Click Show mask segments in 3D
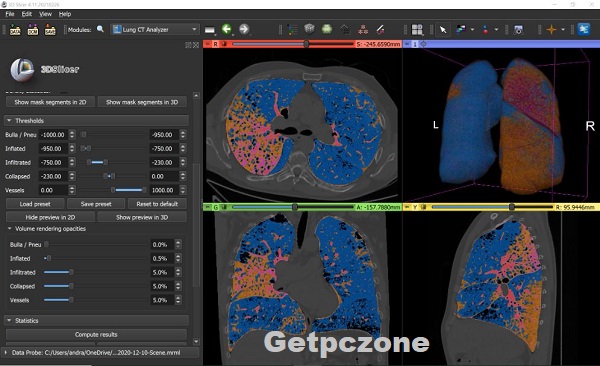The height and width of the screenshot is (366, 600). click(x=142, y=102)
